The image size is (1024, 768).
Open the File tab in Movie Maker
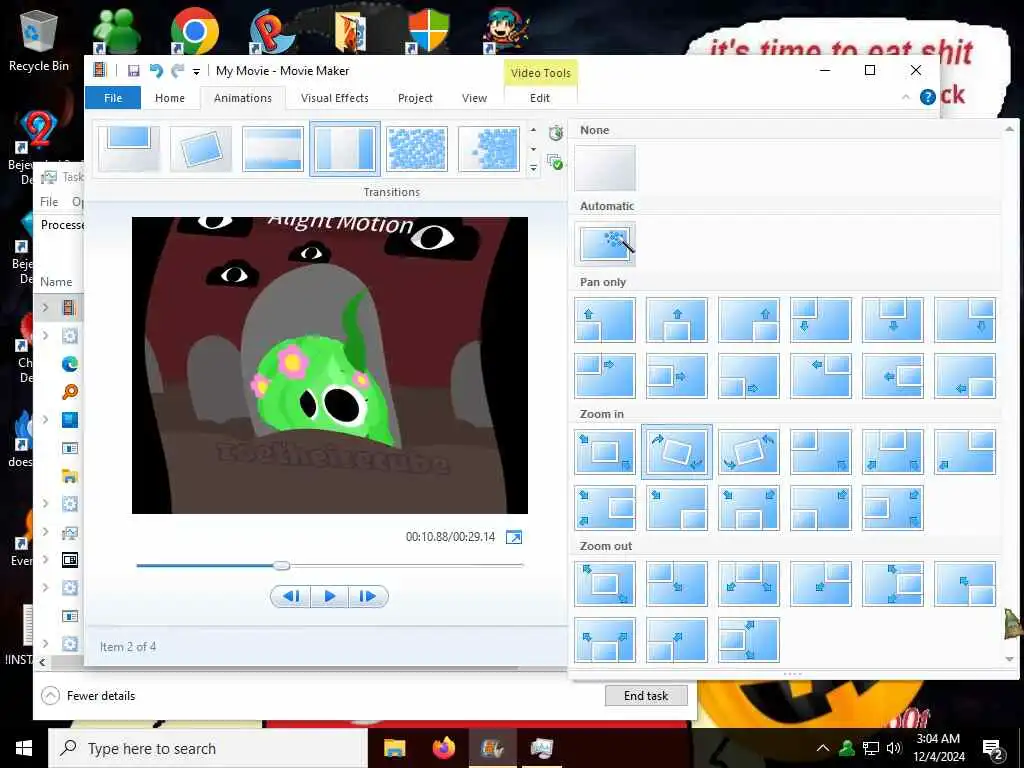click(x=113, y=98)
